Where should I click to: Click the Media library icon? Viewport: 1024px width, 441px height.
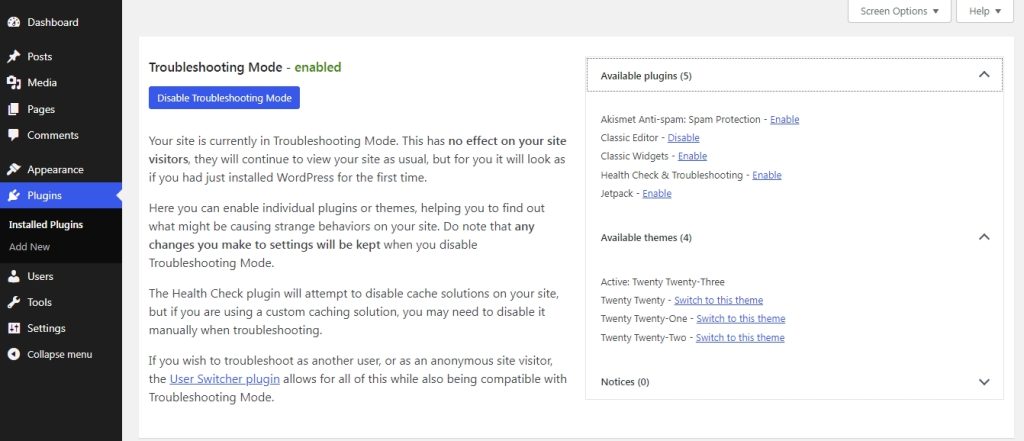[14, 83]
